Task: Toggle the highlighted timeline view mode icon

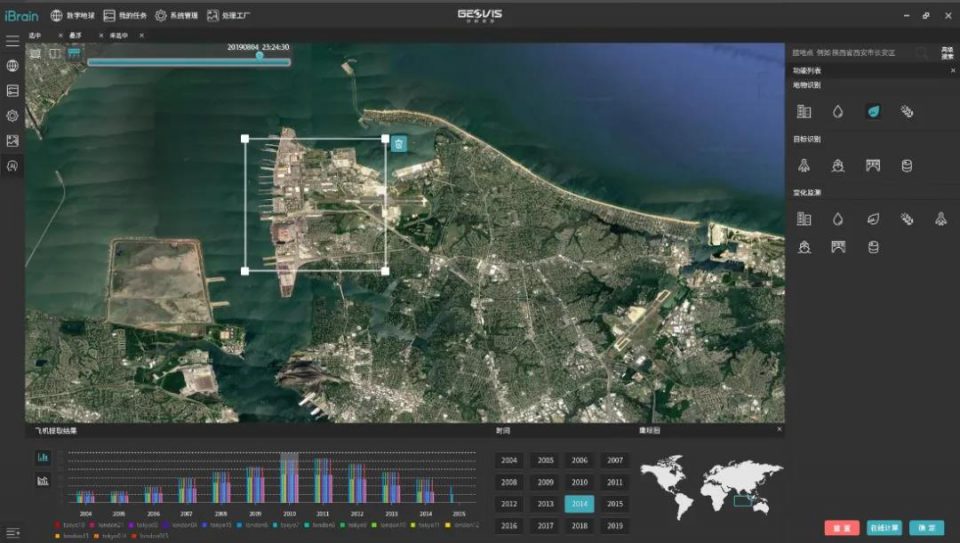Action: (73, 53)
